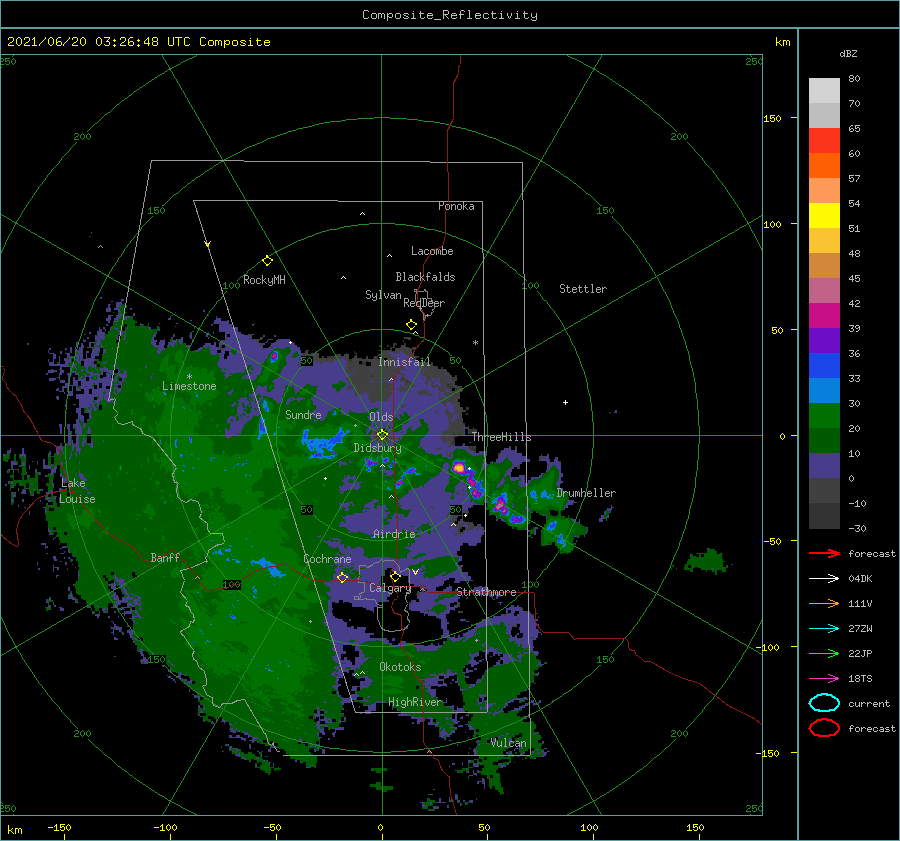Click the dBZ legend heading

tap(848, 54)
